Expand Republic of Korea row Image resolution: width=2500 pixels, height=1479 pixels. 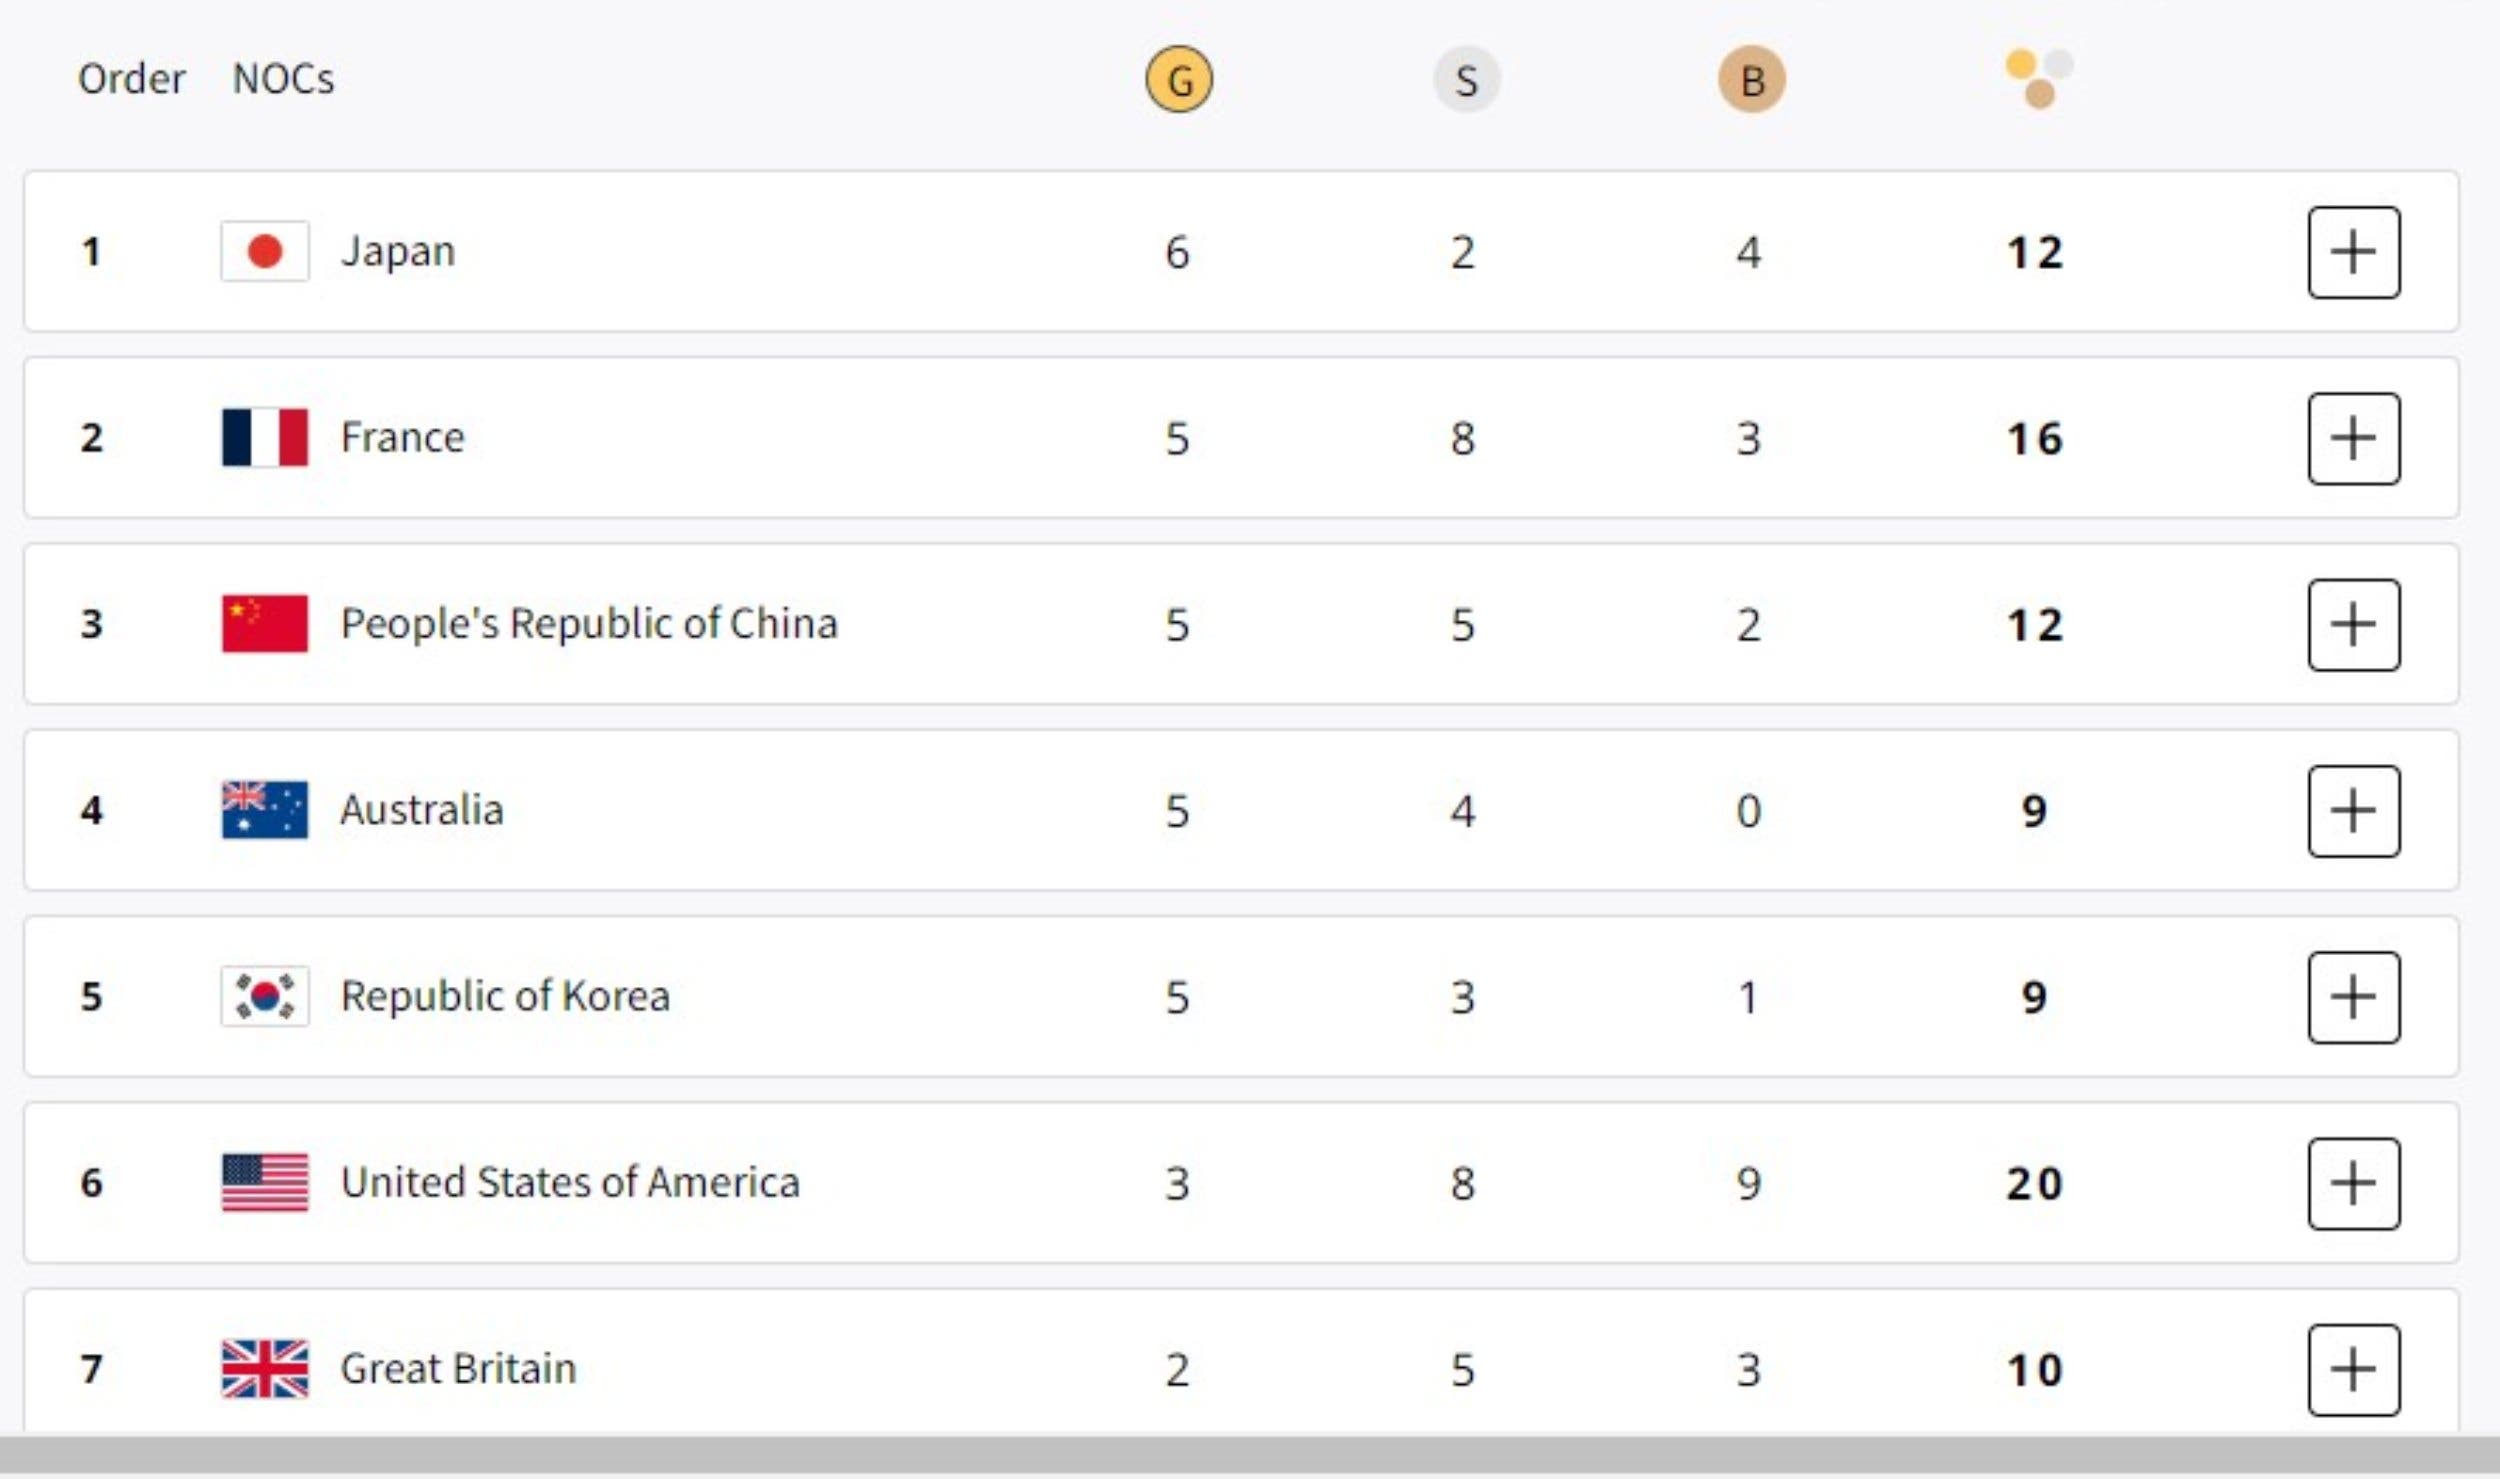pyautogui.click(x=2354, y=997)
